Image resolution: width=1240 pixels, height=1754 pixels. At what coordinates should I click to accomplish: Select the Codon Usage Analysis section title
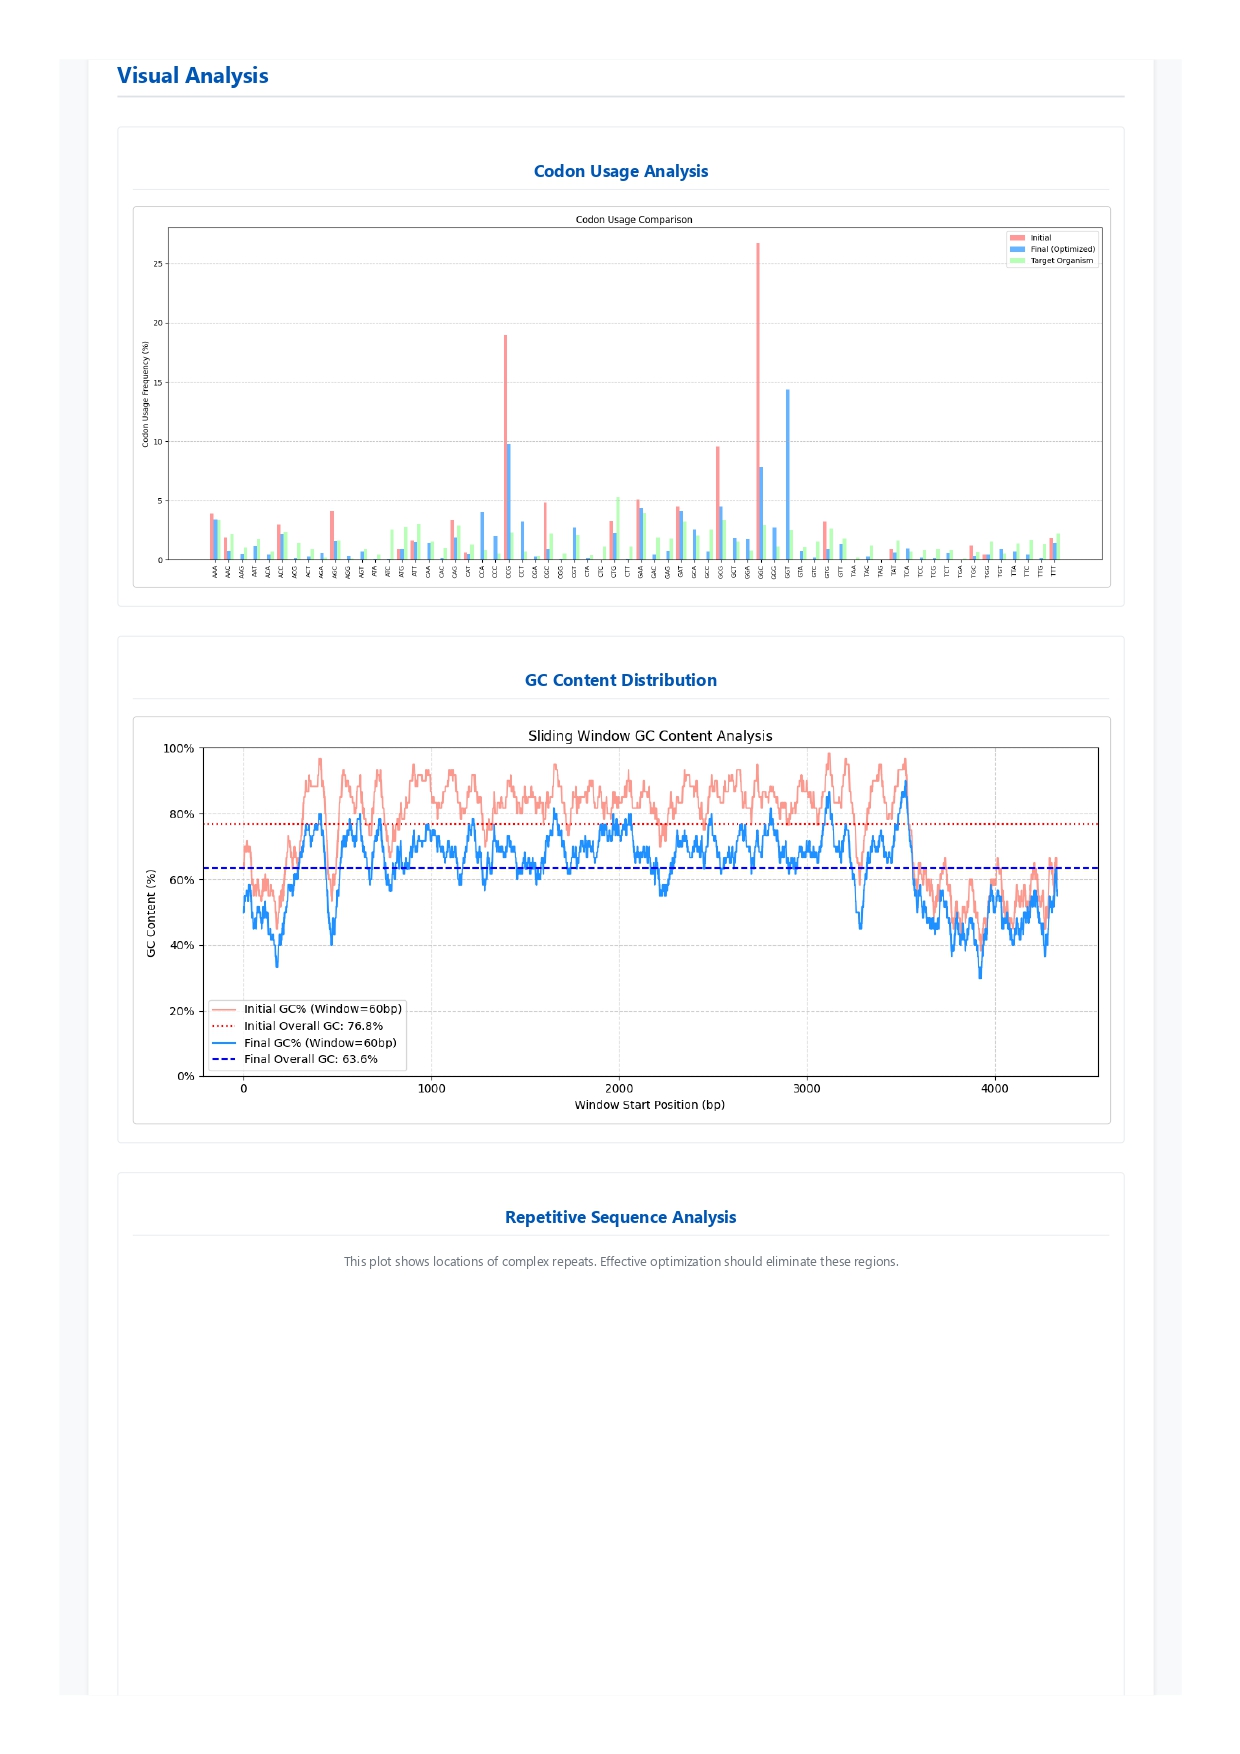coord(620,171)
